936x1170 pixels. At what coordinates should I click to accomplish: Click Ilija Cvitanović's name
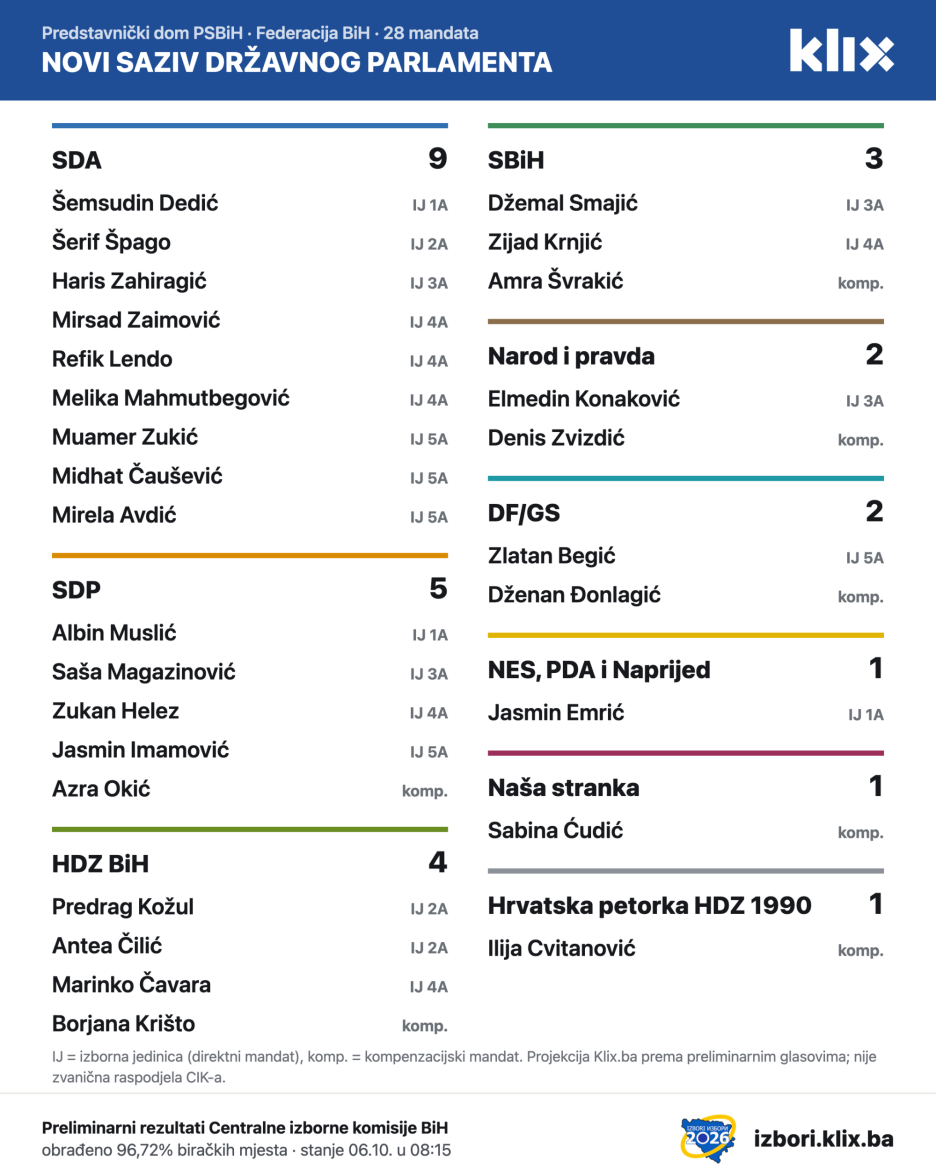561,948
